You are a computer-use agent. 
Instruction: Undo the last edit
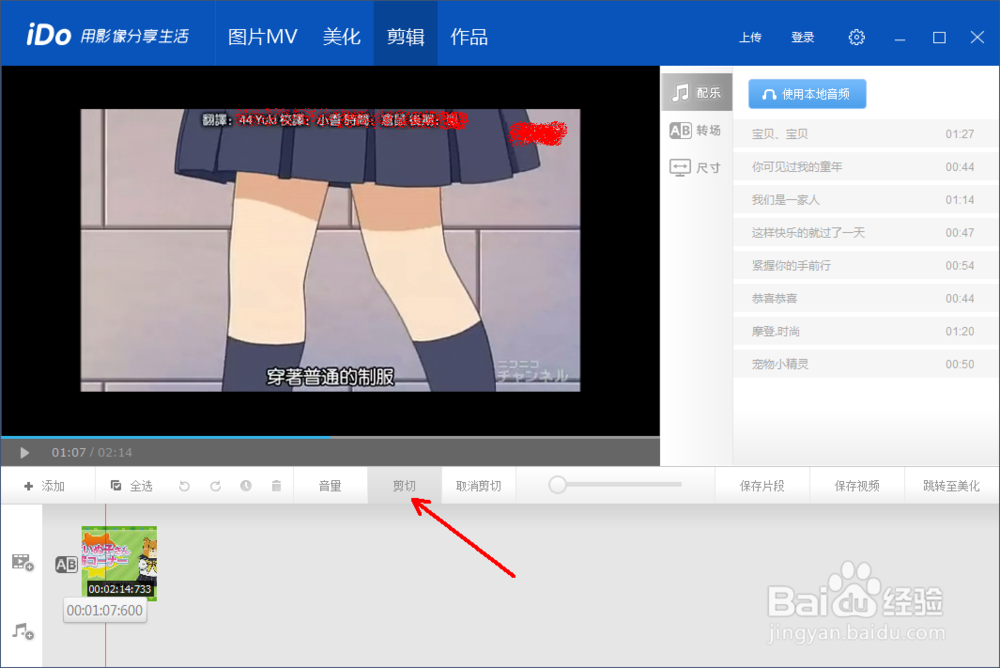[183, 485]
